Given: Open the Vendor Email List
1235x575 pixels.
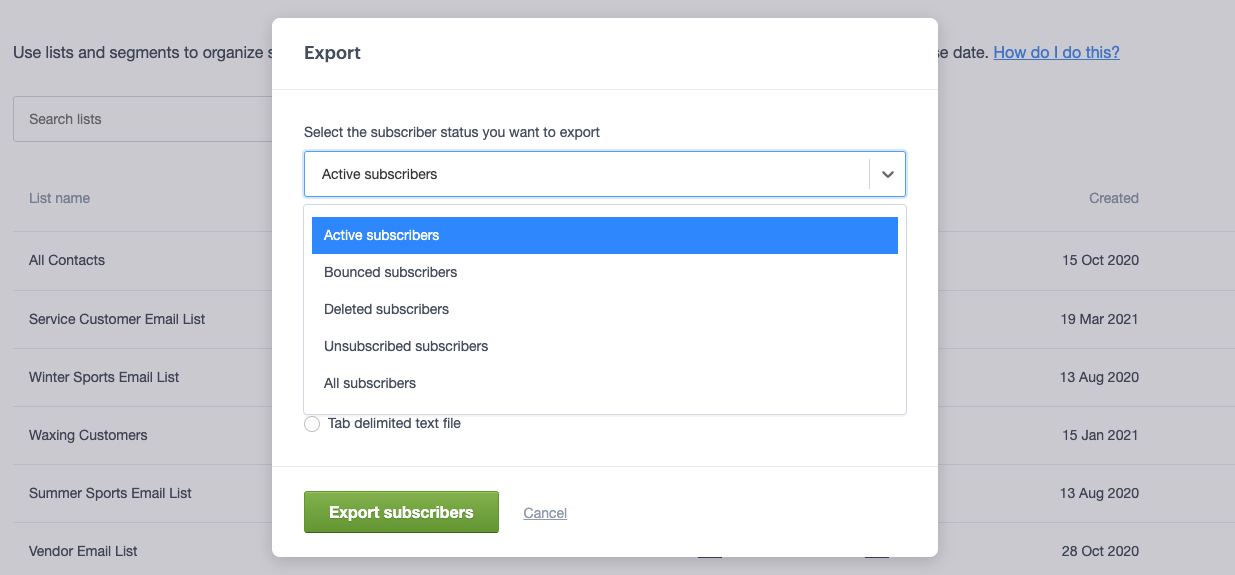Looking at the screenshot, I should point(83,551).
